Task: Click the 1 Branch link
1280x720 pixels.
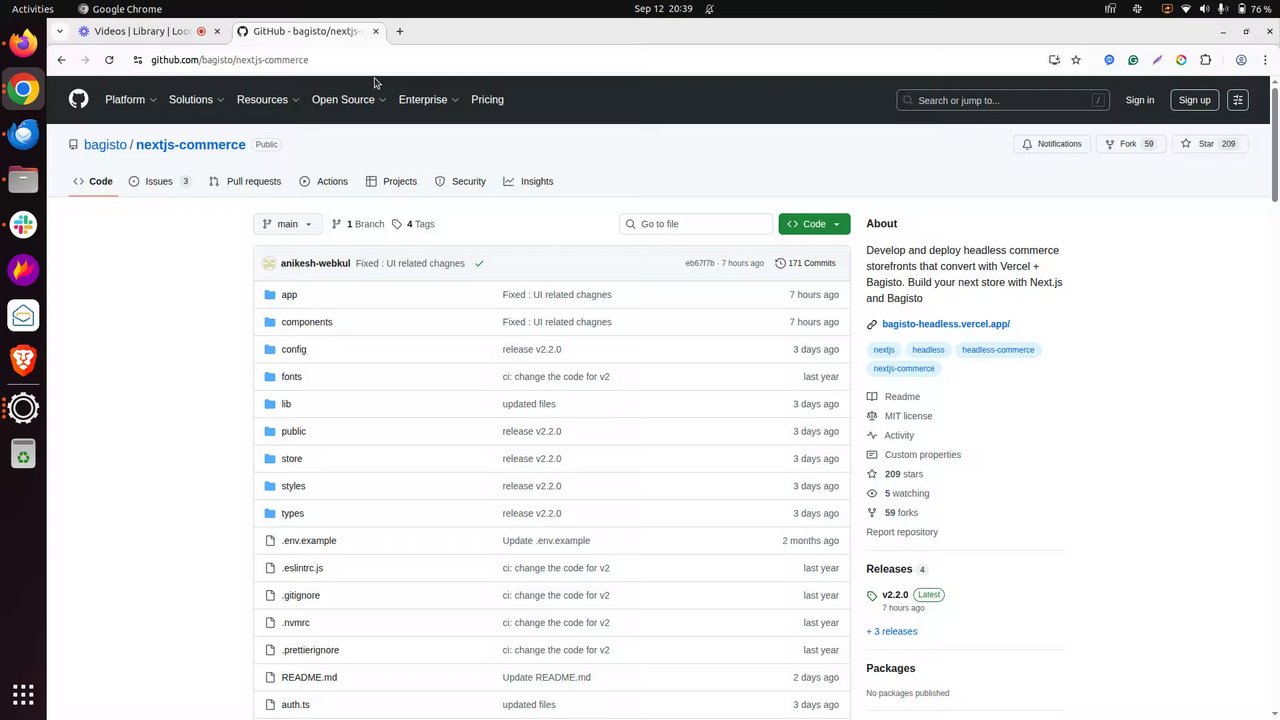Action: click(x=358, y=224)
